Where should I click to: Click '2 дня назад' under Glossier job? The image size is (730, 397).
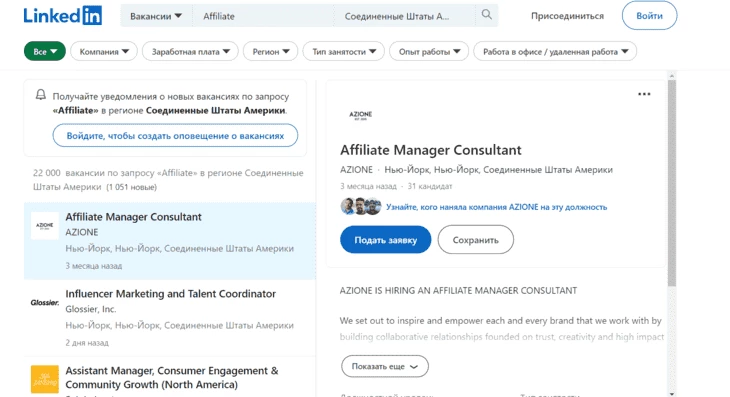(87, 343)
